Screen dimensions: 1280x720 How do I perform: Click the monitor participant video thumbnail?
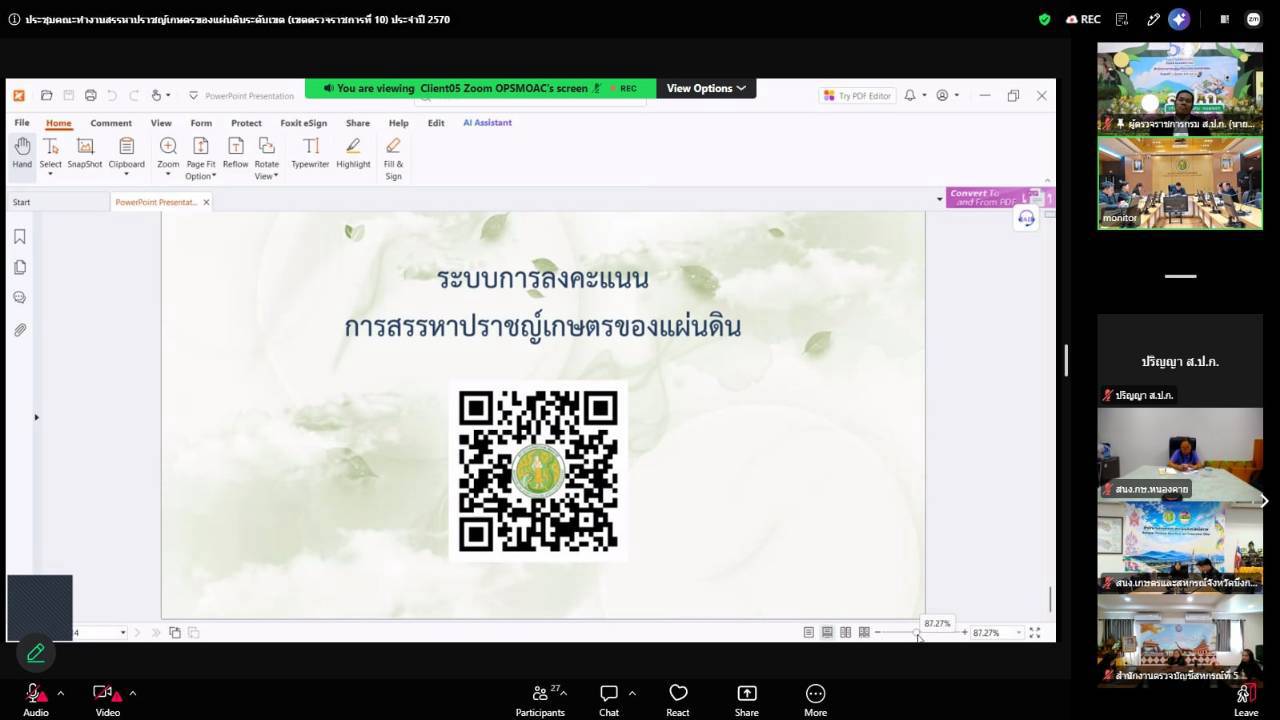[1180, 183]
